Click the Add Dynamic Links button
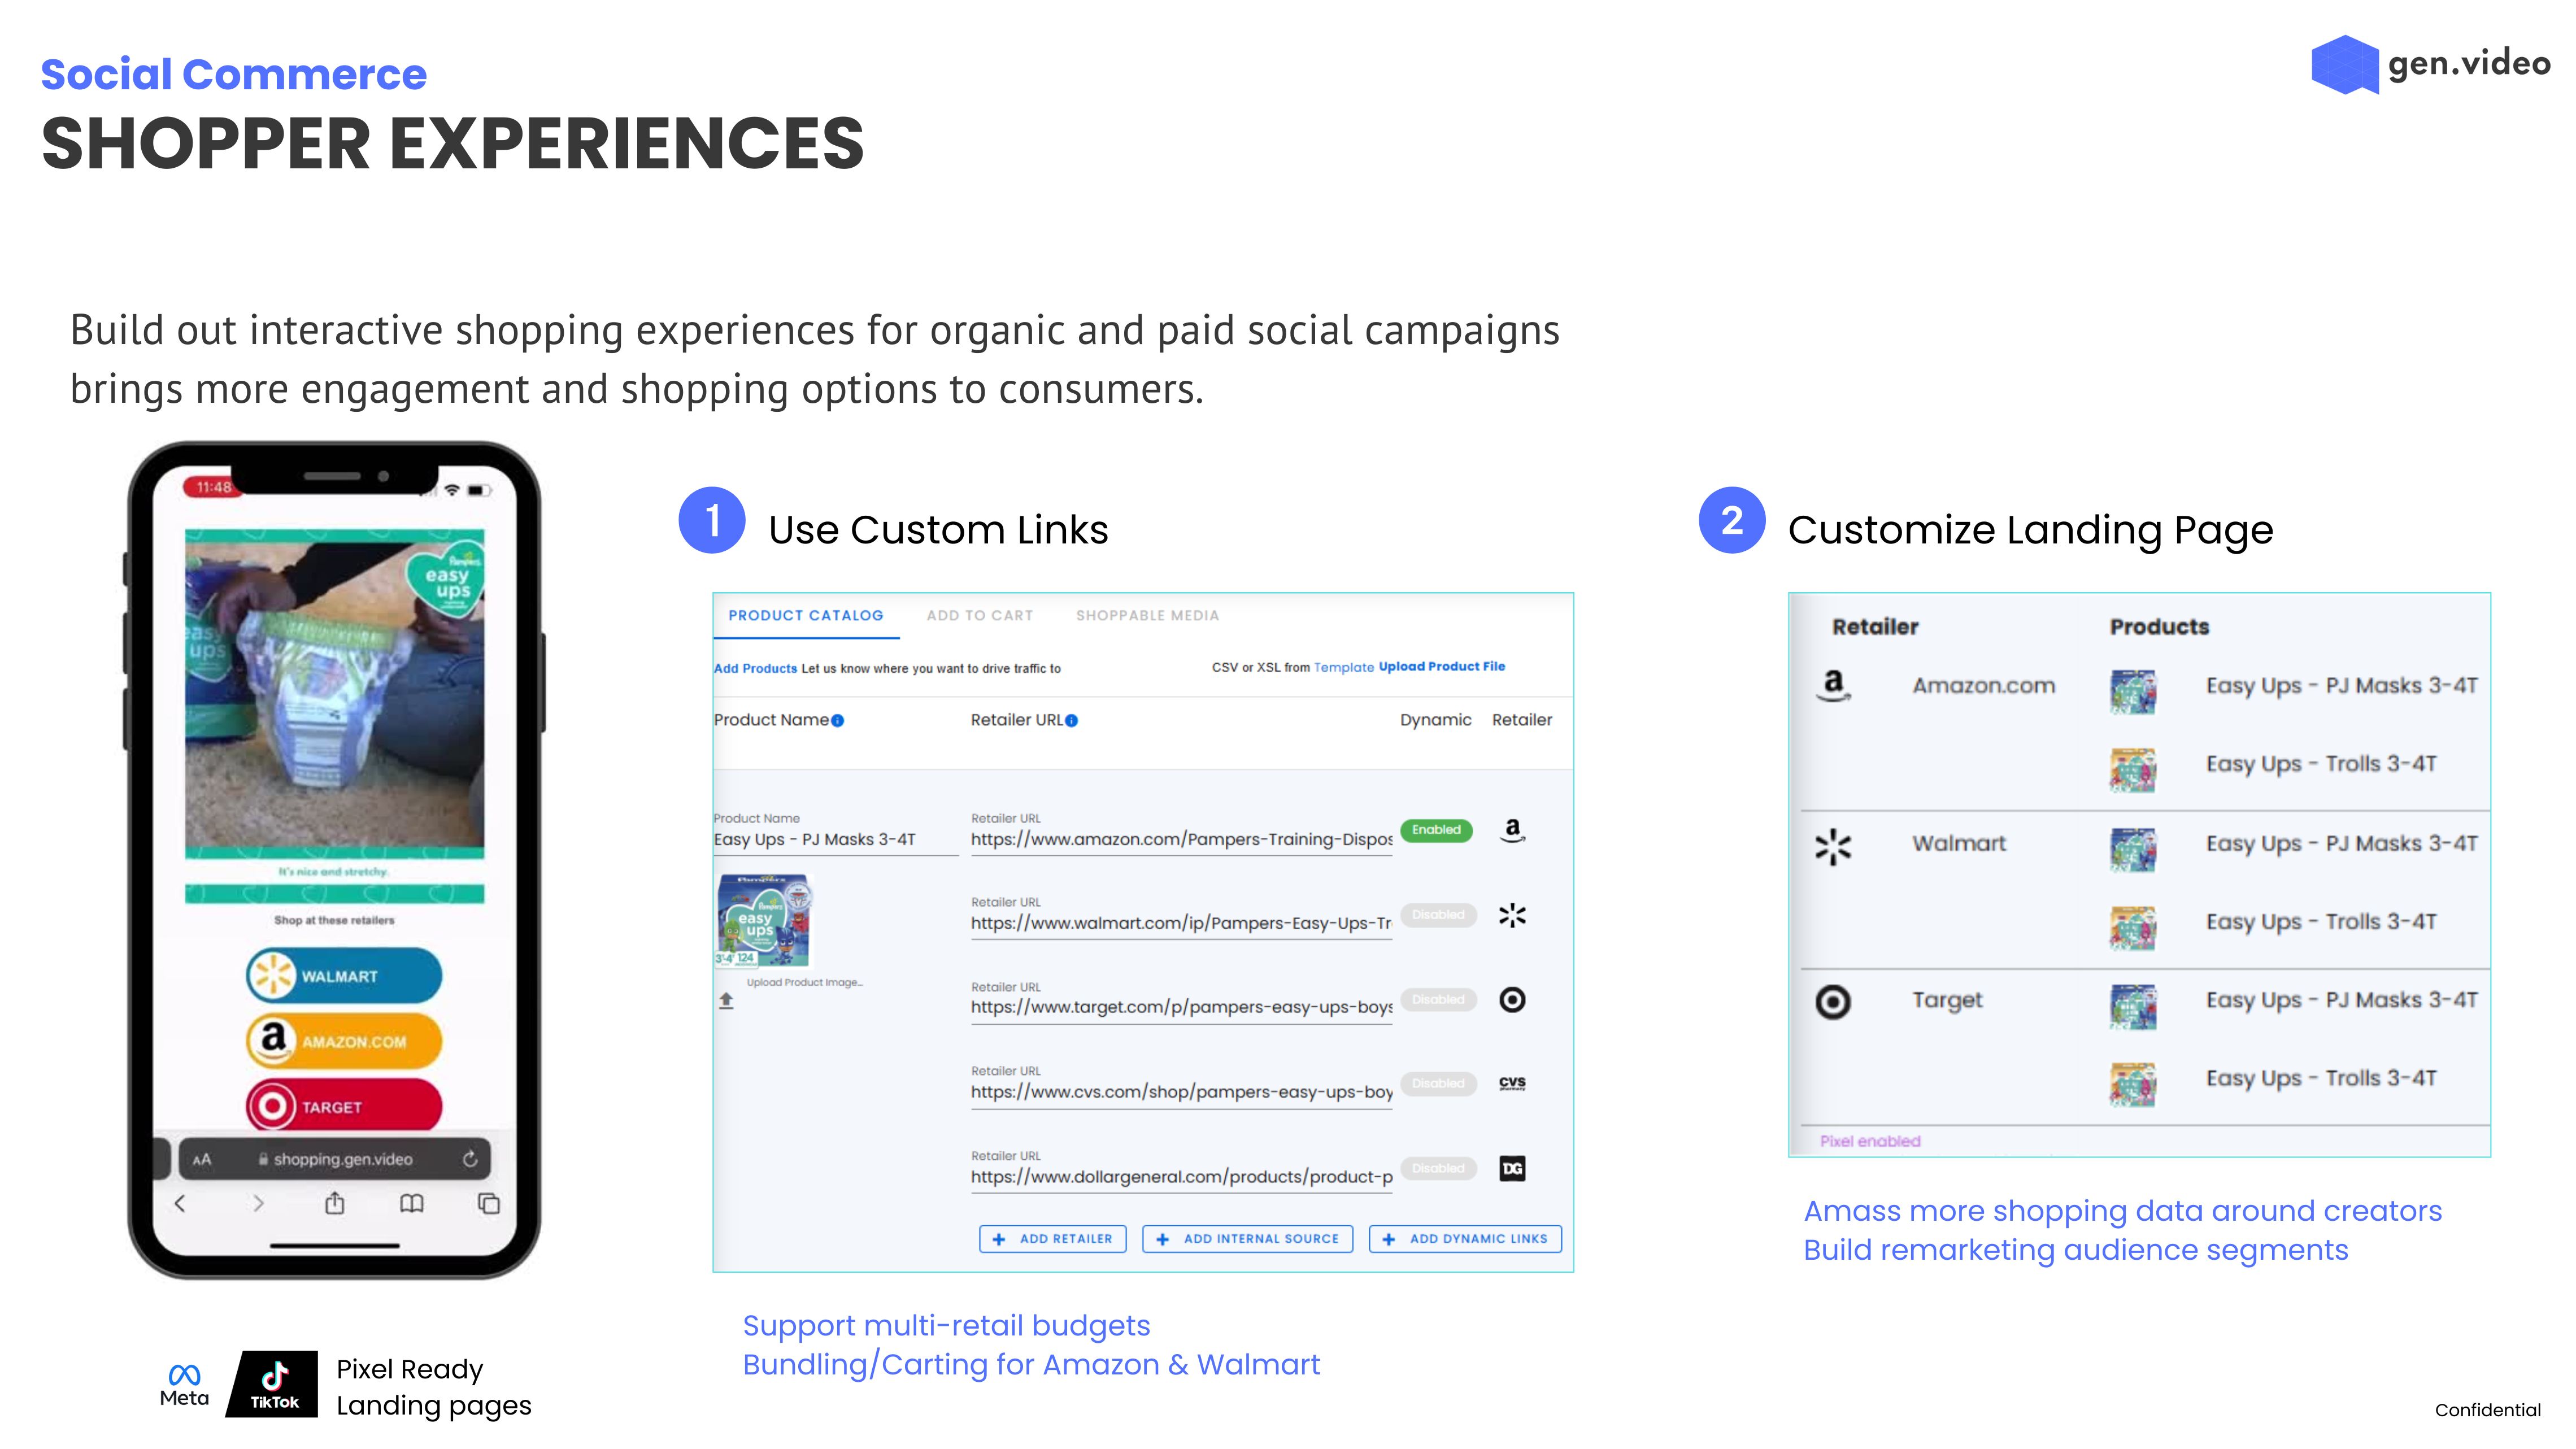The image size is (2576, 1449). pos(1465,1238)
